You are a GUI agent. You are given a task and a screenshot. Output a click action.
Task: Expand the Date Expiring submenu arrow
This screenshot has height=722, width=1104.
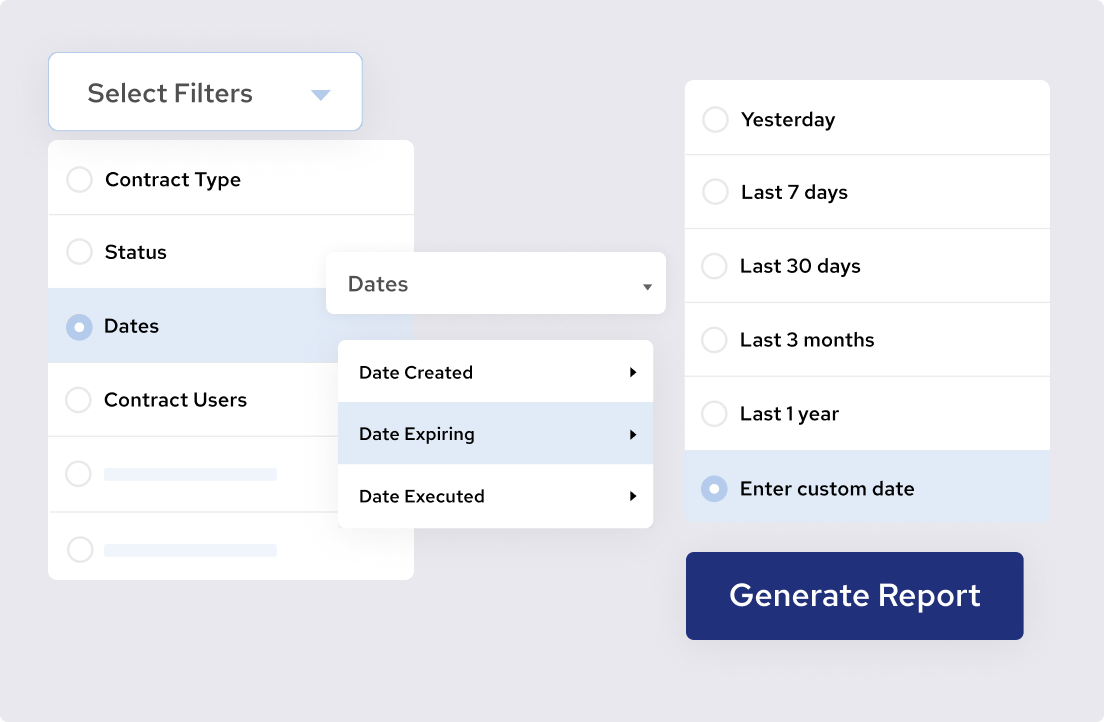pyautogui.click(x=633, y=434)
